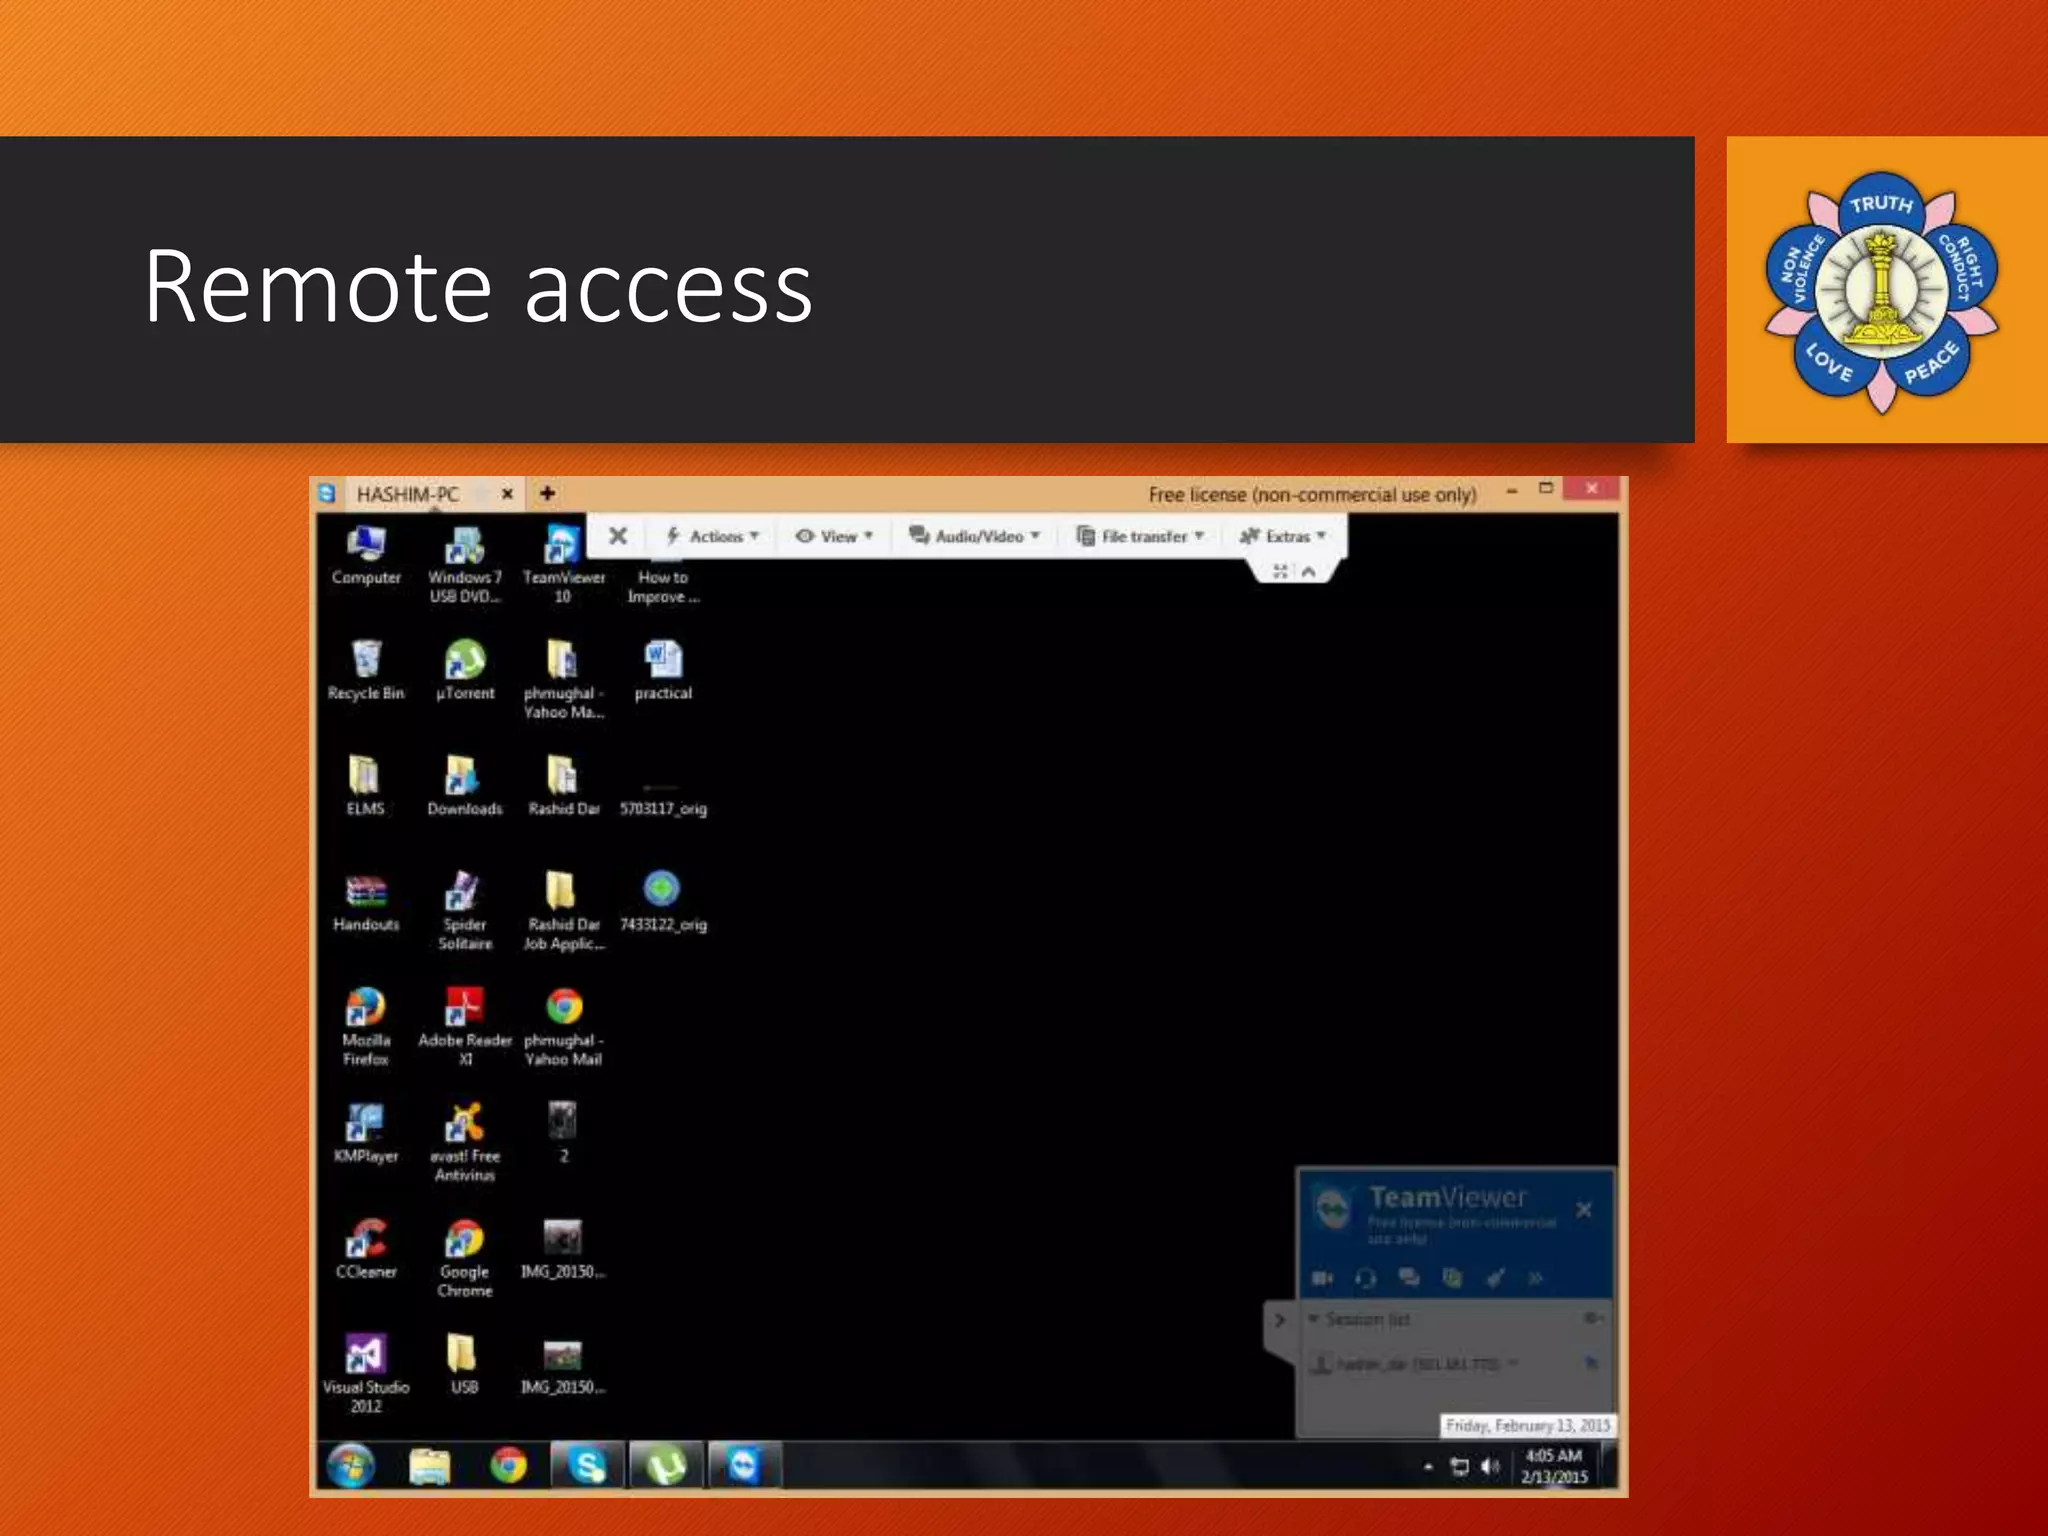The image size is (2048, 1536).
Task: Close the TeamViewer session panel
Action: tap(1584, 1210)
